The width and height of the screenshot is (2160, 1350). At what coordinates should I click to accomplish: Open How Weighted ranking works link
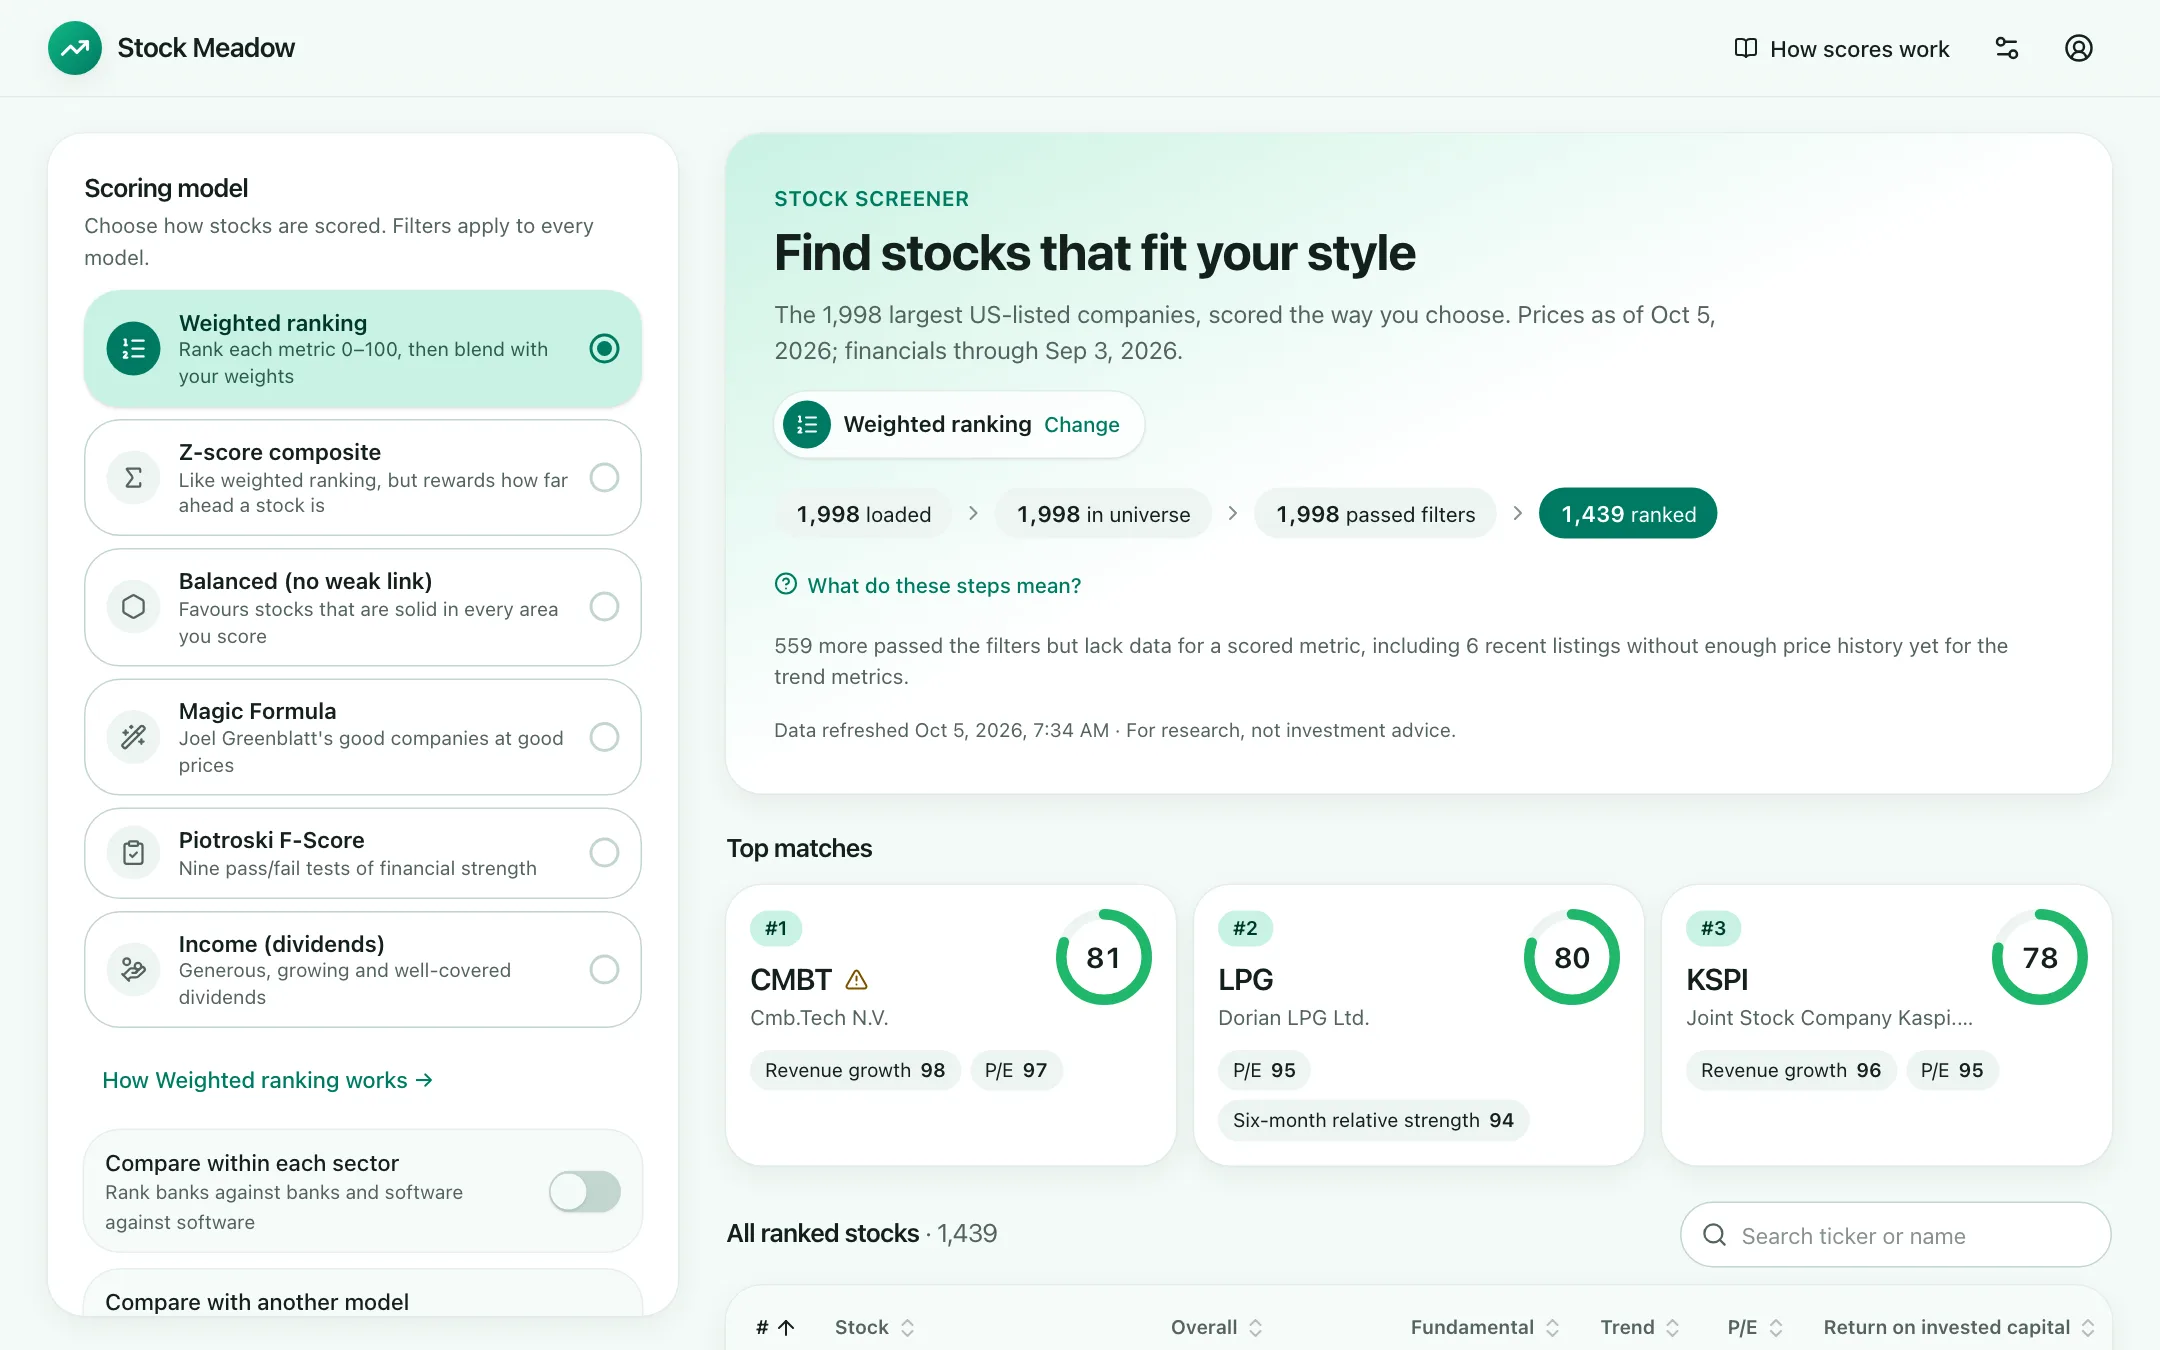(x=268, y=1080)
